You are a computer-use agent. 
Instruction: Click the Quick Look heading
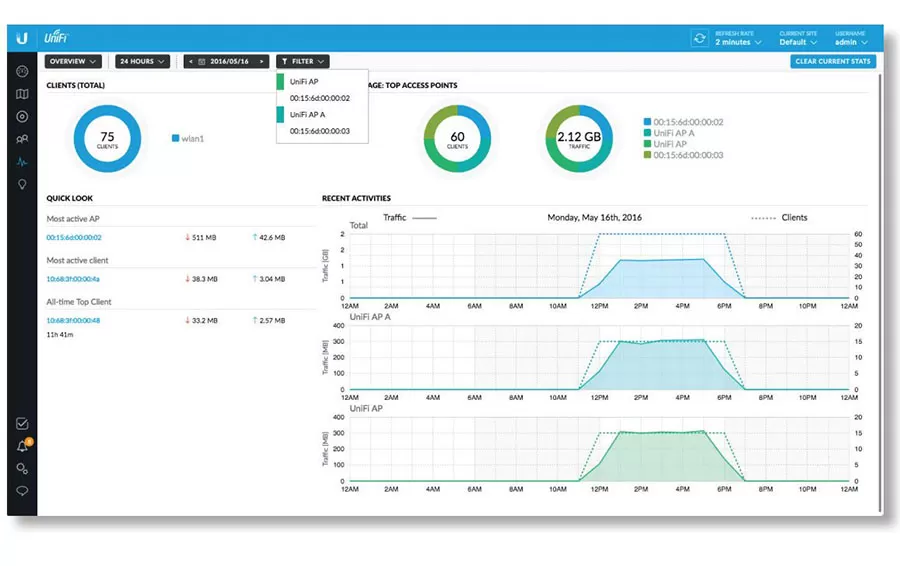click(x=69, y=198)
